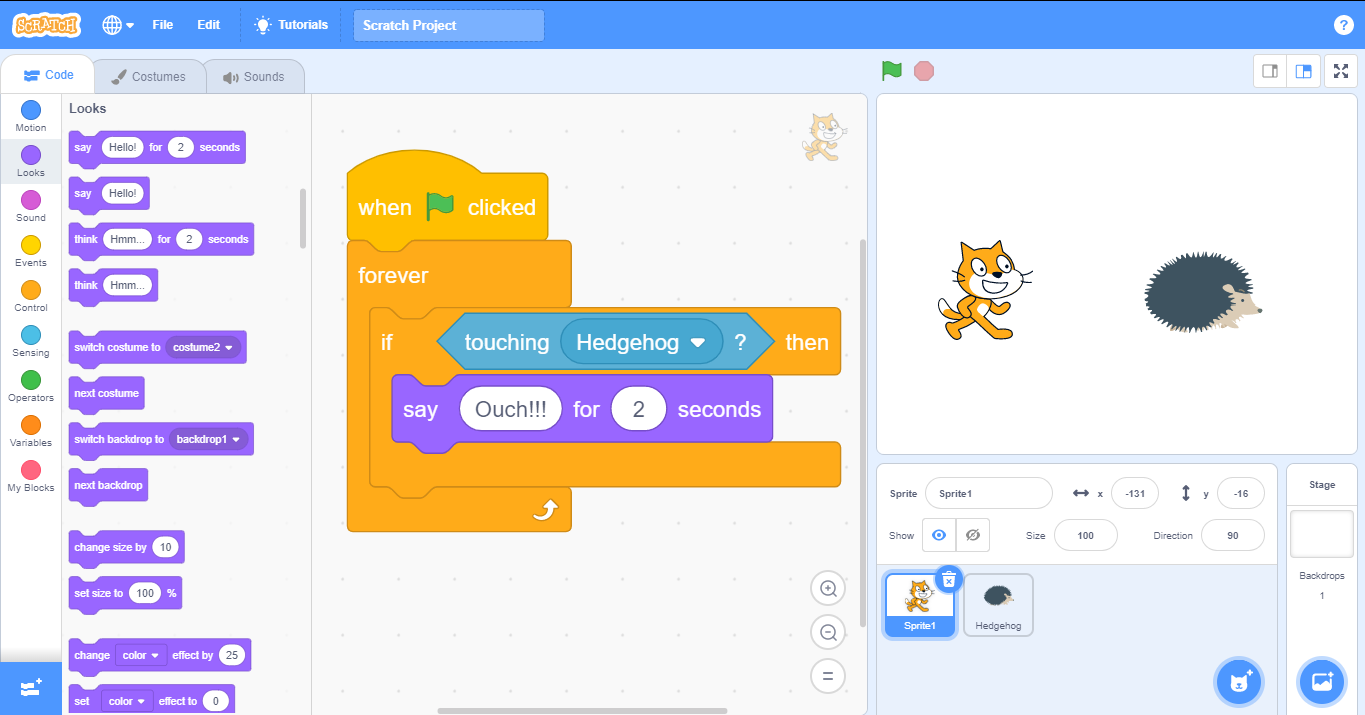Hide the sprite with crossed-eye icon
Screen dimensions: 1365x715
coord(972,536)
